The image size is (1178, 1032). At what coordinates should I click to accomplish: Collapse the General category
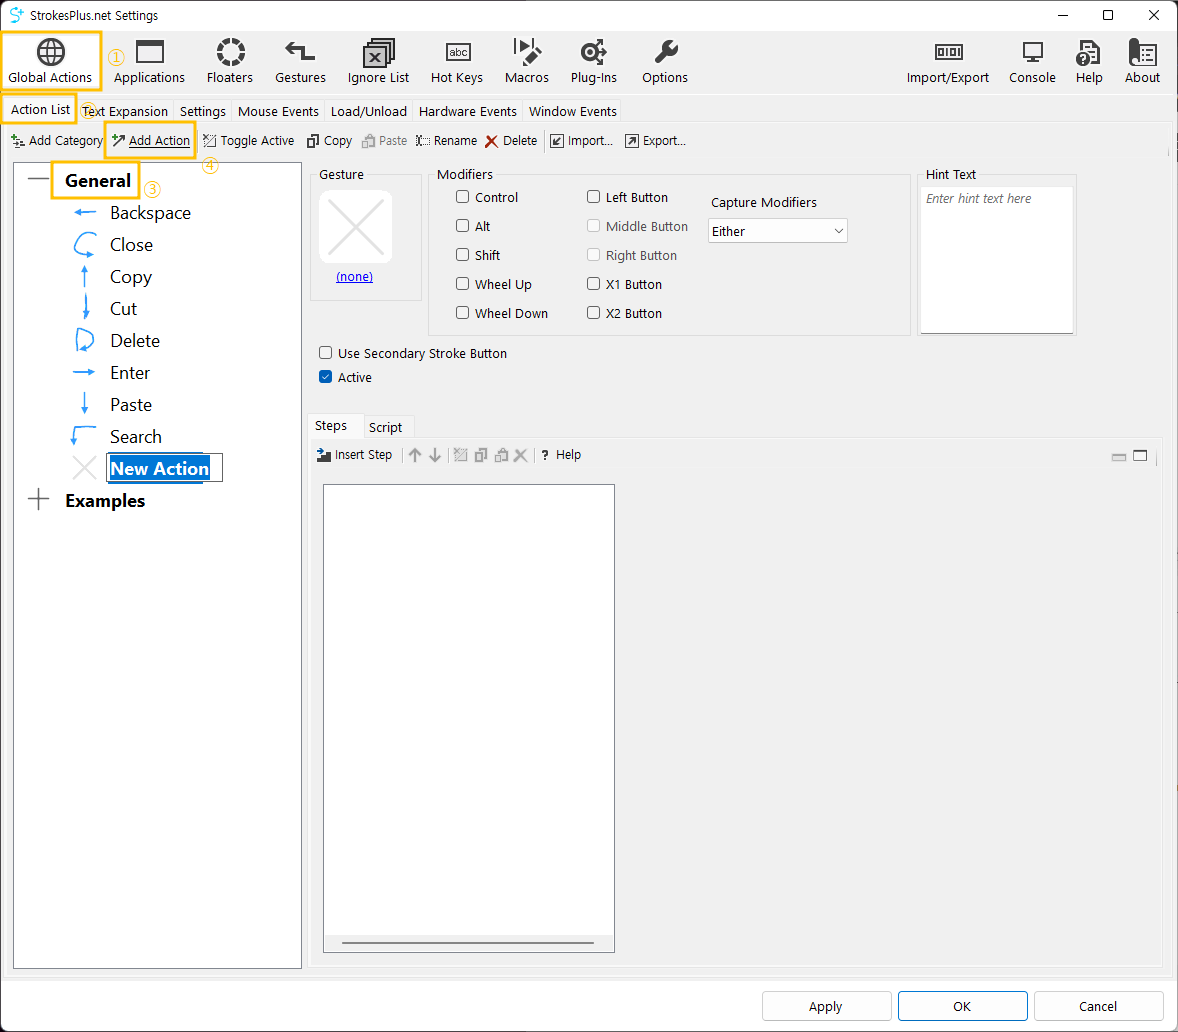point(38,180)
